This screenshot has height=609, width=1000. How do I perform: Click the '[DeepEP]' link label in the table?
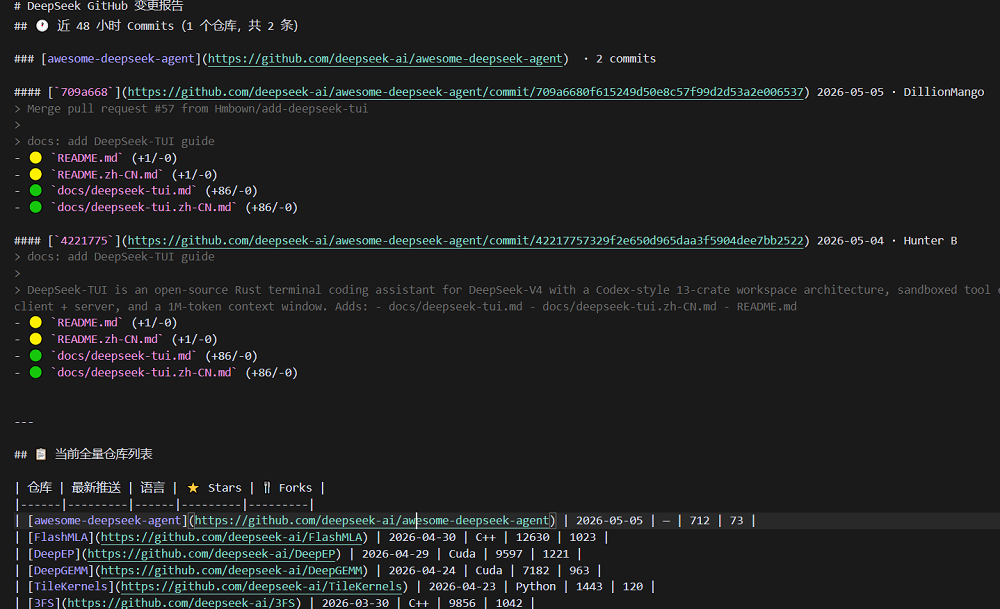54,554
